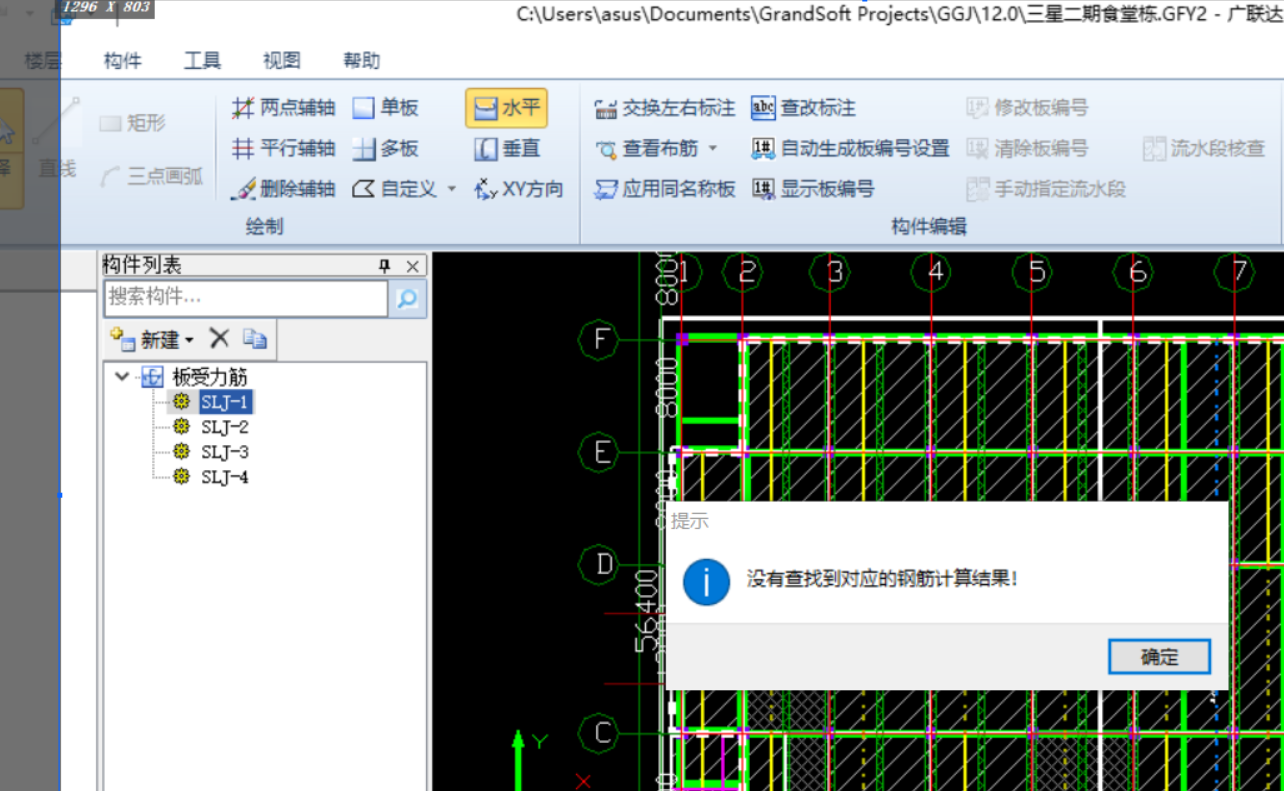The height and width of the screenshot is (791, 1284).
Task: Select the 自定义 custom range tool
Action: [396, 189]
